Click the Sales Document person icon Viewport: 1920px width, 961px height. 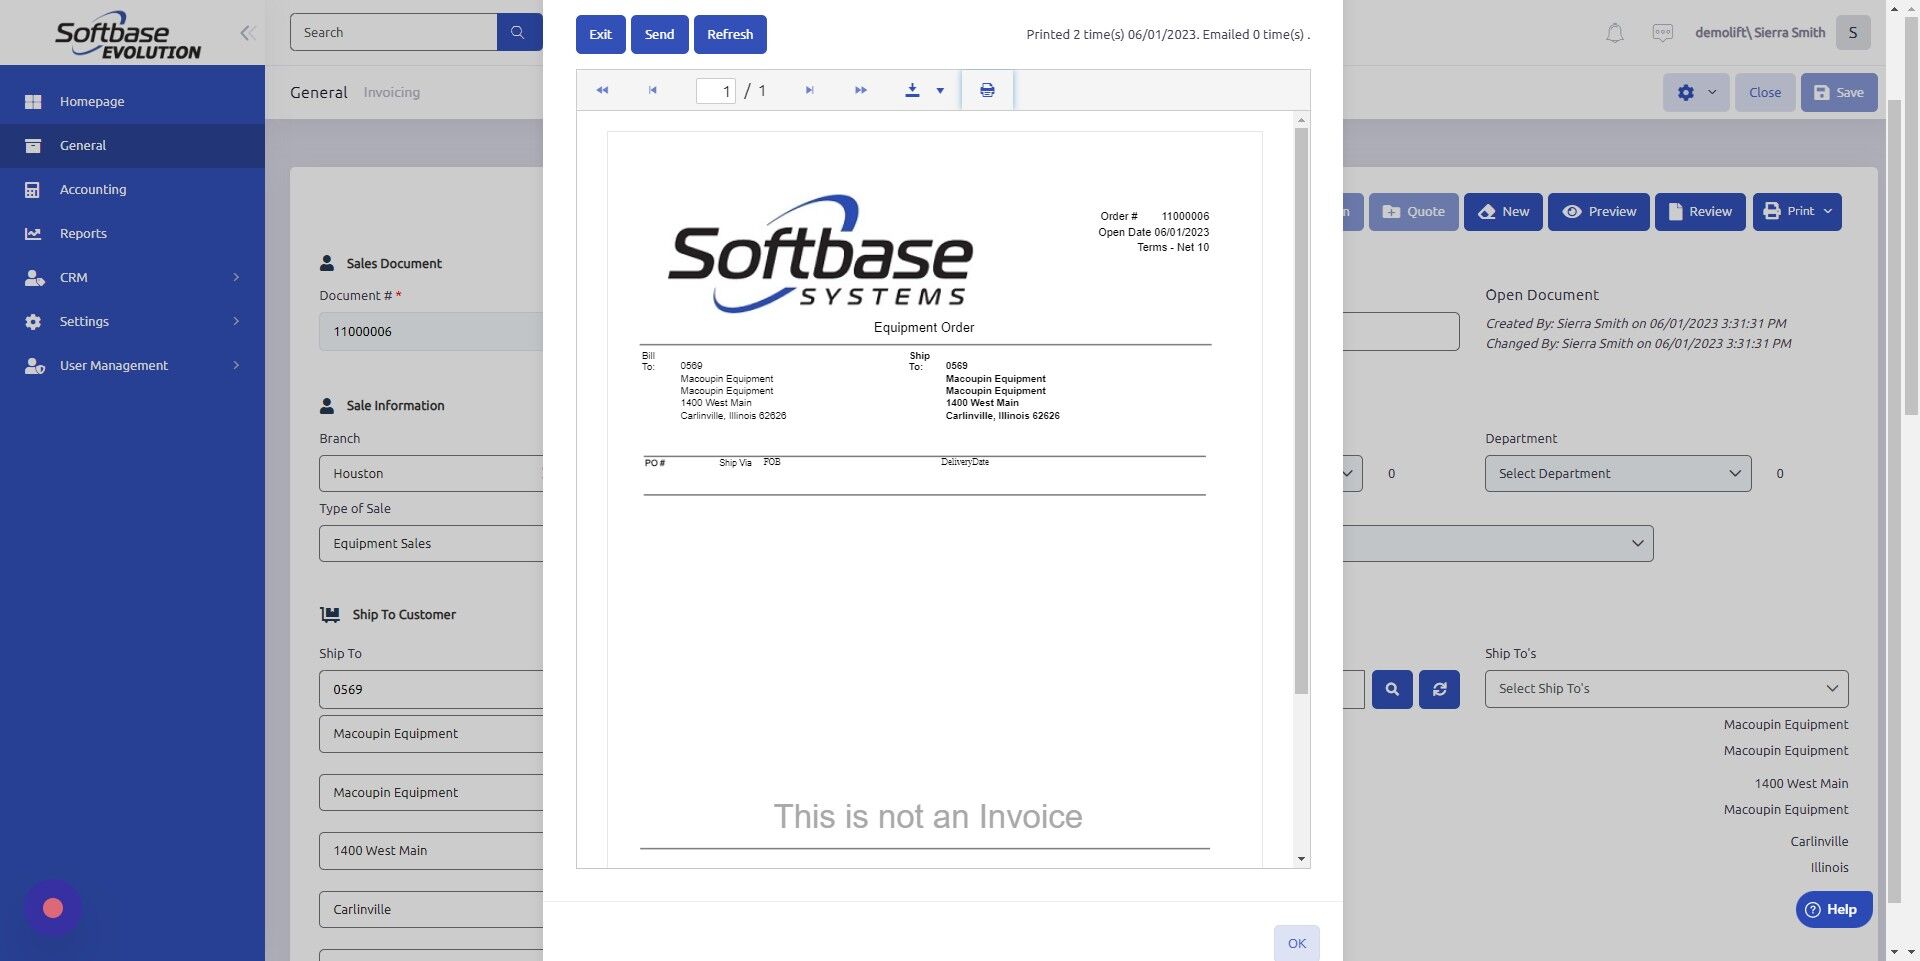coord(327,263)
